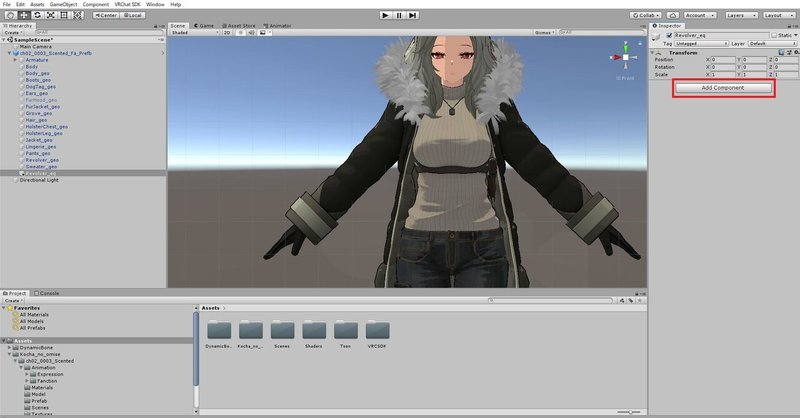Select Main Camera in Hierarchy

click(x=35, y=46)
